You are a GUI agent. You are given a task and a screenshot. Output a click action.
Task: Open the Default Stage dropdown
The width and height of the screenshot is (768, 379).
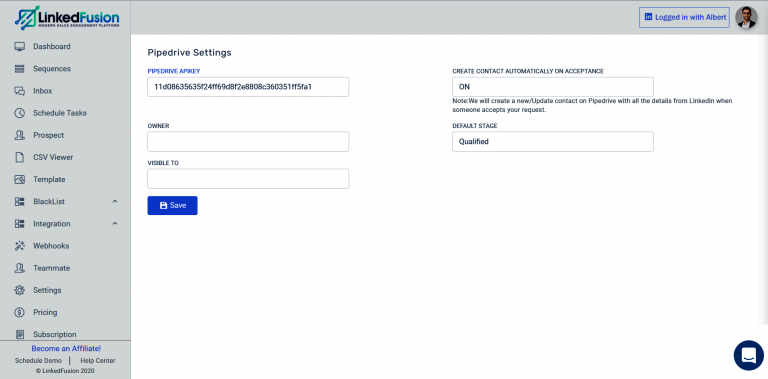click(x=552, y=142)
